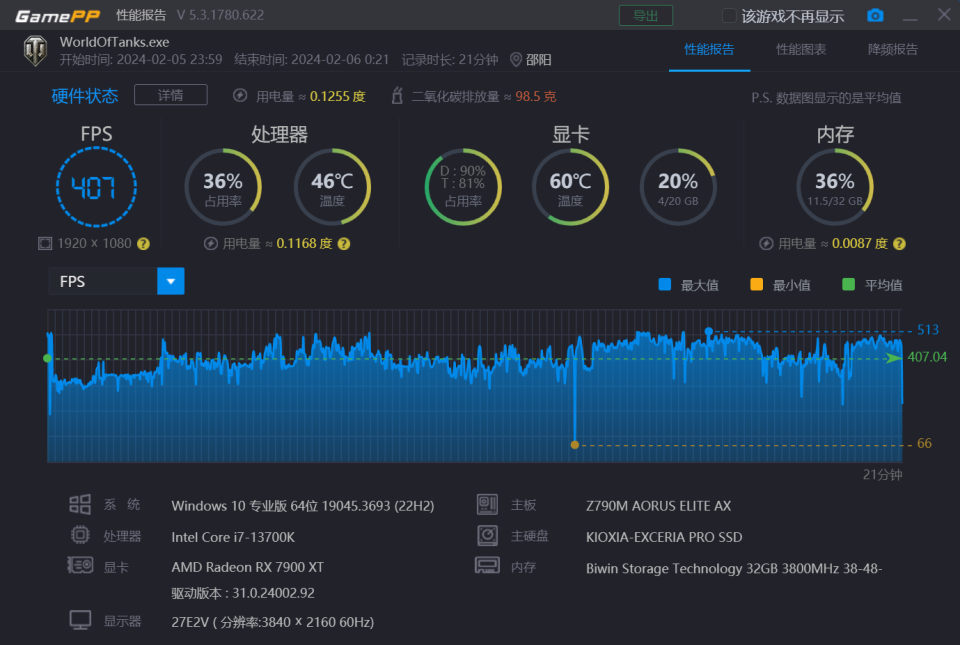The image size is (960, 645).
Task: Click the 导出 export button
Action: point(646,15)
